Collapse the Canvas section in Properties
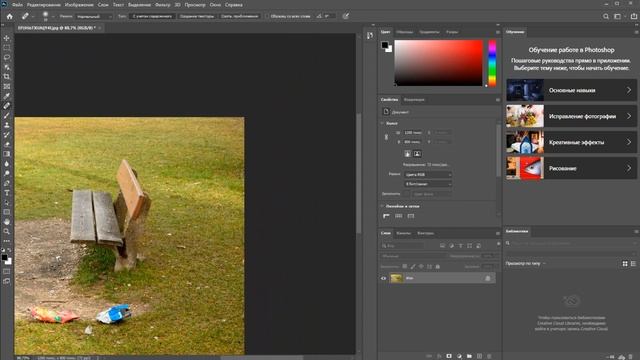Image resolution: width=640 pixels, height=360 pixels. tap(382, 123)
